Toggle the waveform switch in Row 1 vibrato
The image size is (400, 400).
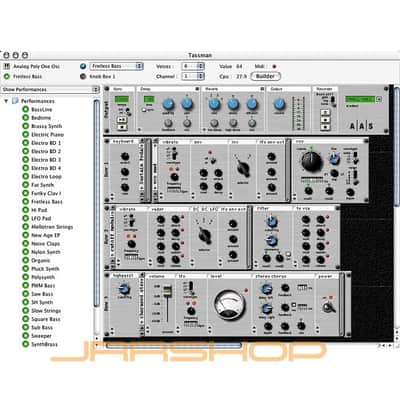pyautogui.click(x=174, y=154)
